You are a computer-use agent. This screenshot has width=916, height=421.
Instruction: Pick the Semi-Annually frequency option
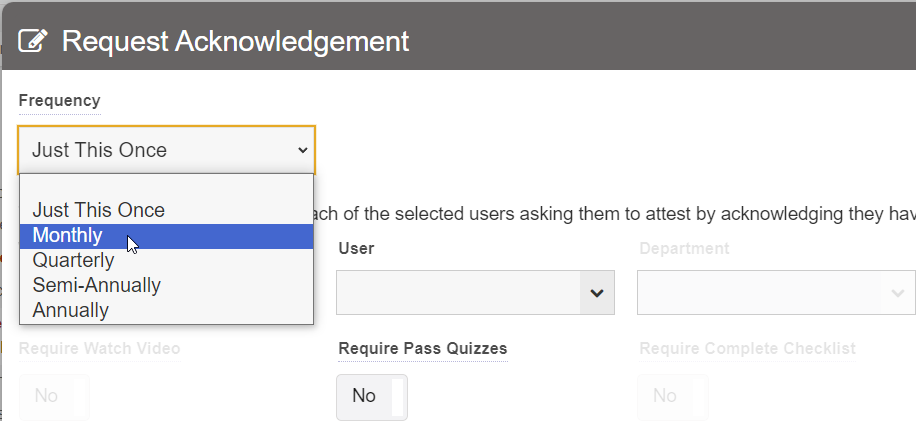(x=96, y=285)
